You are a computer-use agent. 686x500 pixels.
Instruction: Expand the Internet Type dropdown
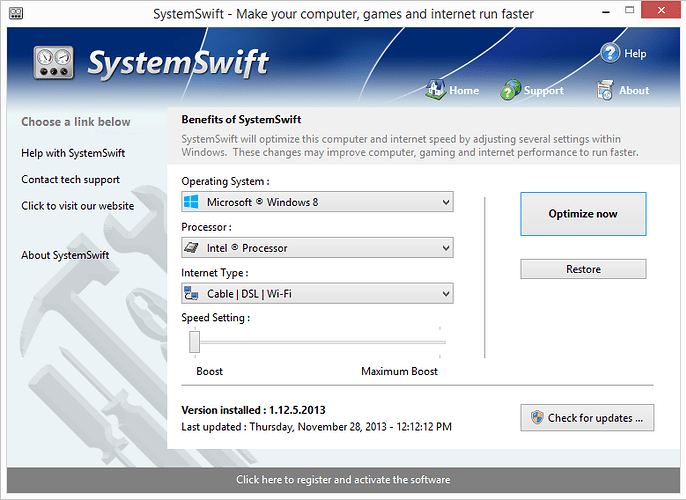[445, 293]
